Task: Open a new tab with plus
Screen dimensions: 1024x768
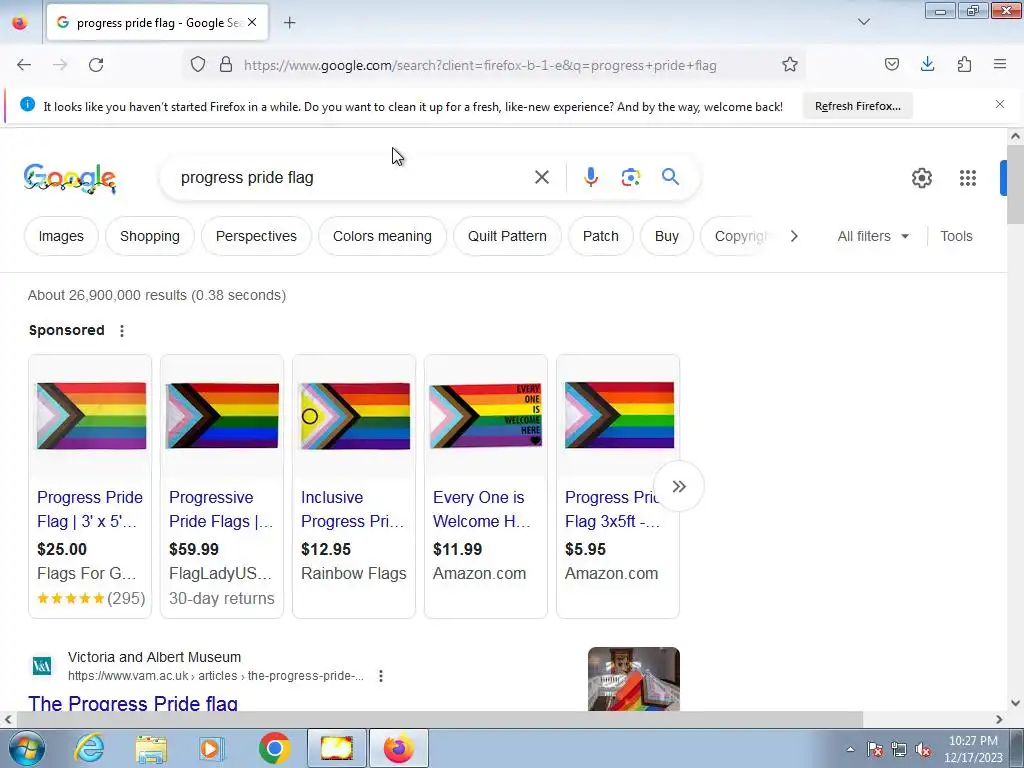Action: click(290, 23)
